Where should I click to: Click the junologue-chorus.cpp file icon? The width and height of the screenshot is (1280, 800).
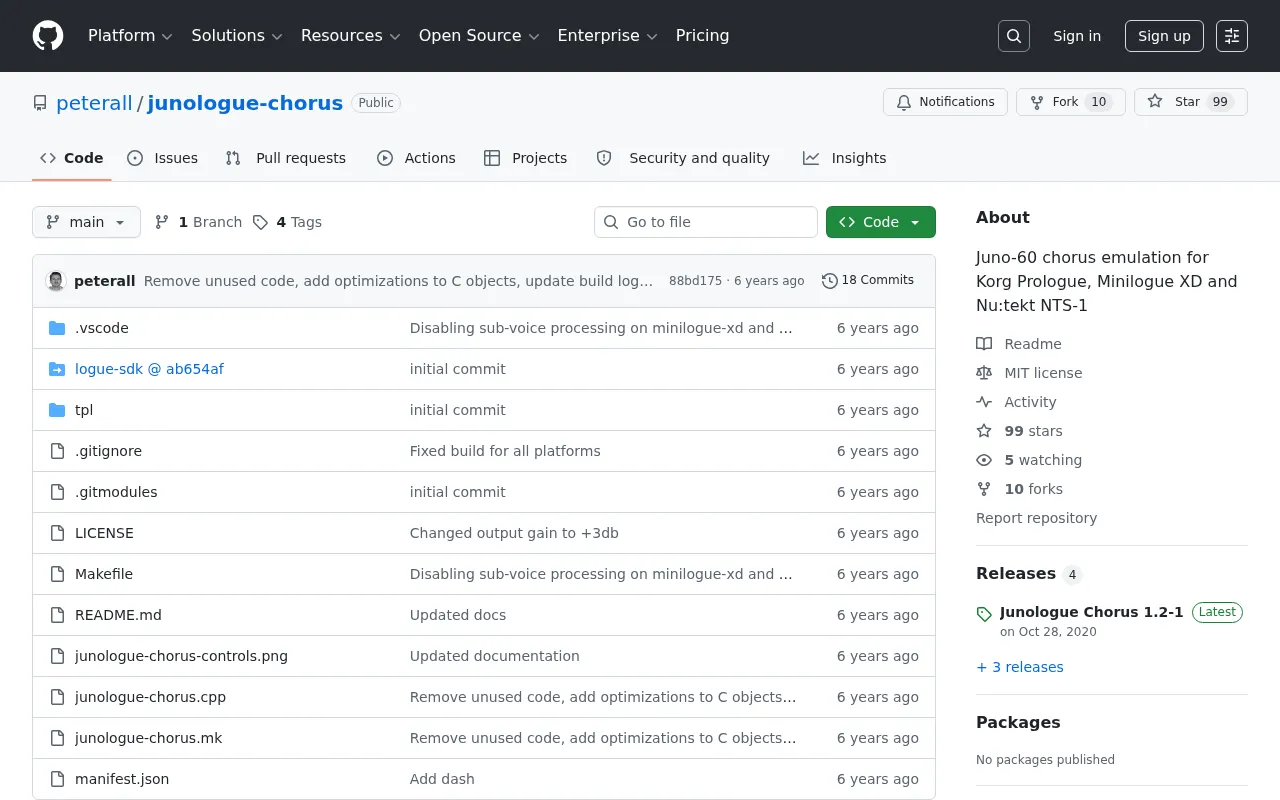[x=57, y=697]
